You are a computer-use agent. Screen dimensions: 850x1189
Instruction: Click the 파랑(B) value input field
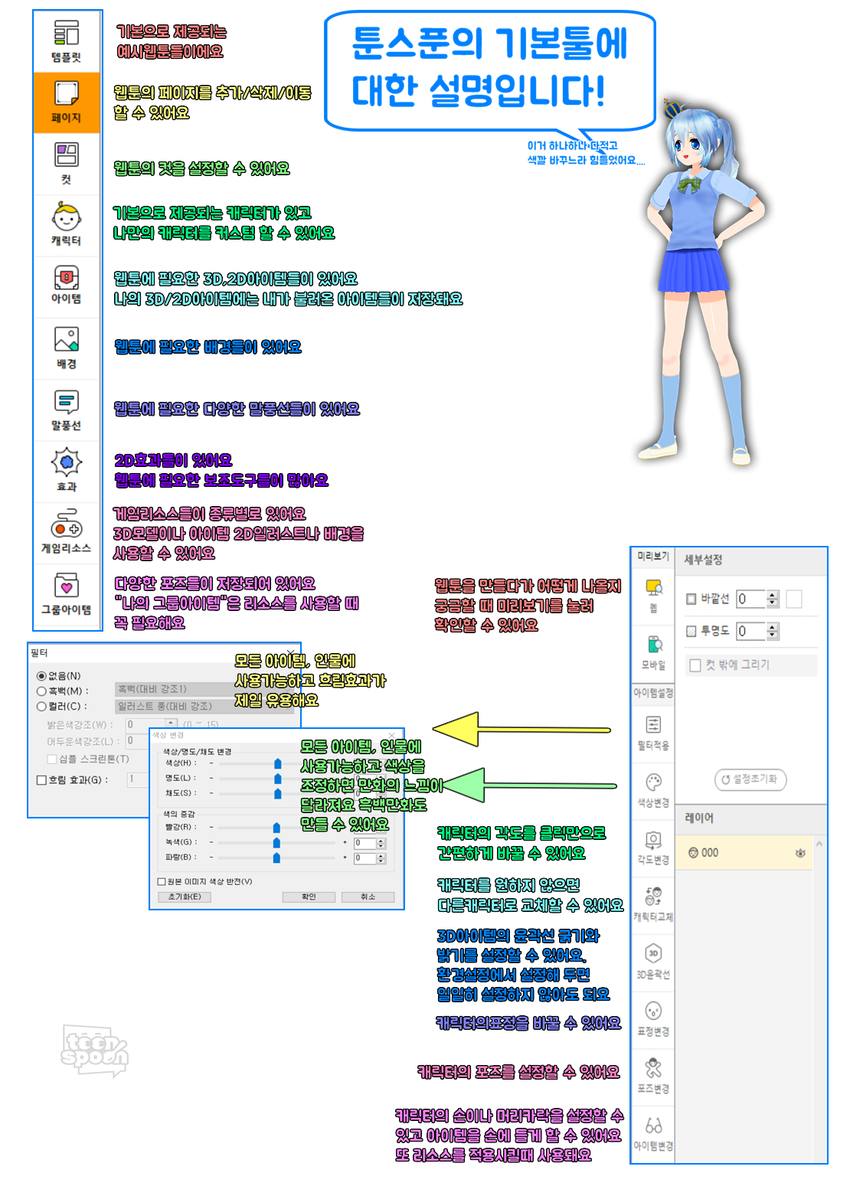[365, 858]
